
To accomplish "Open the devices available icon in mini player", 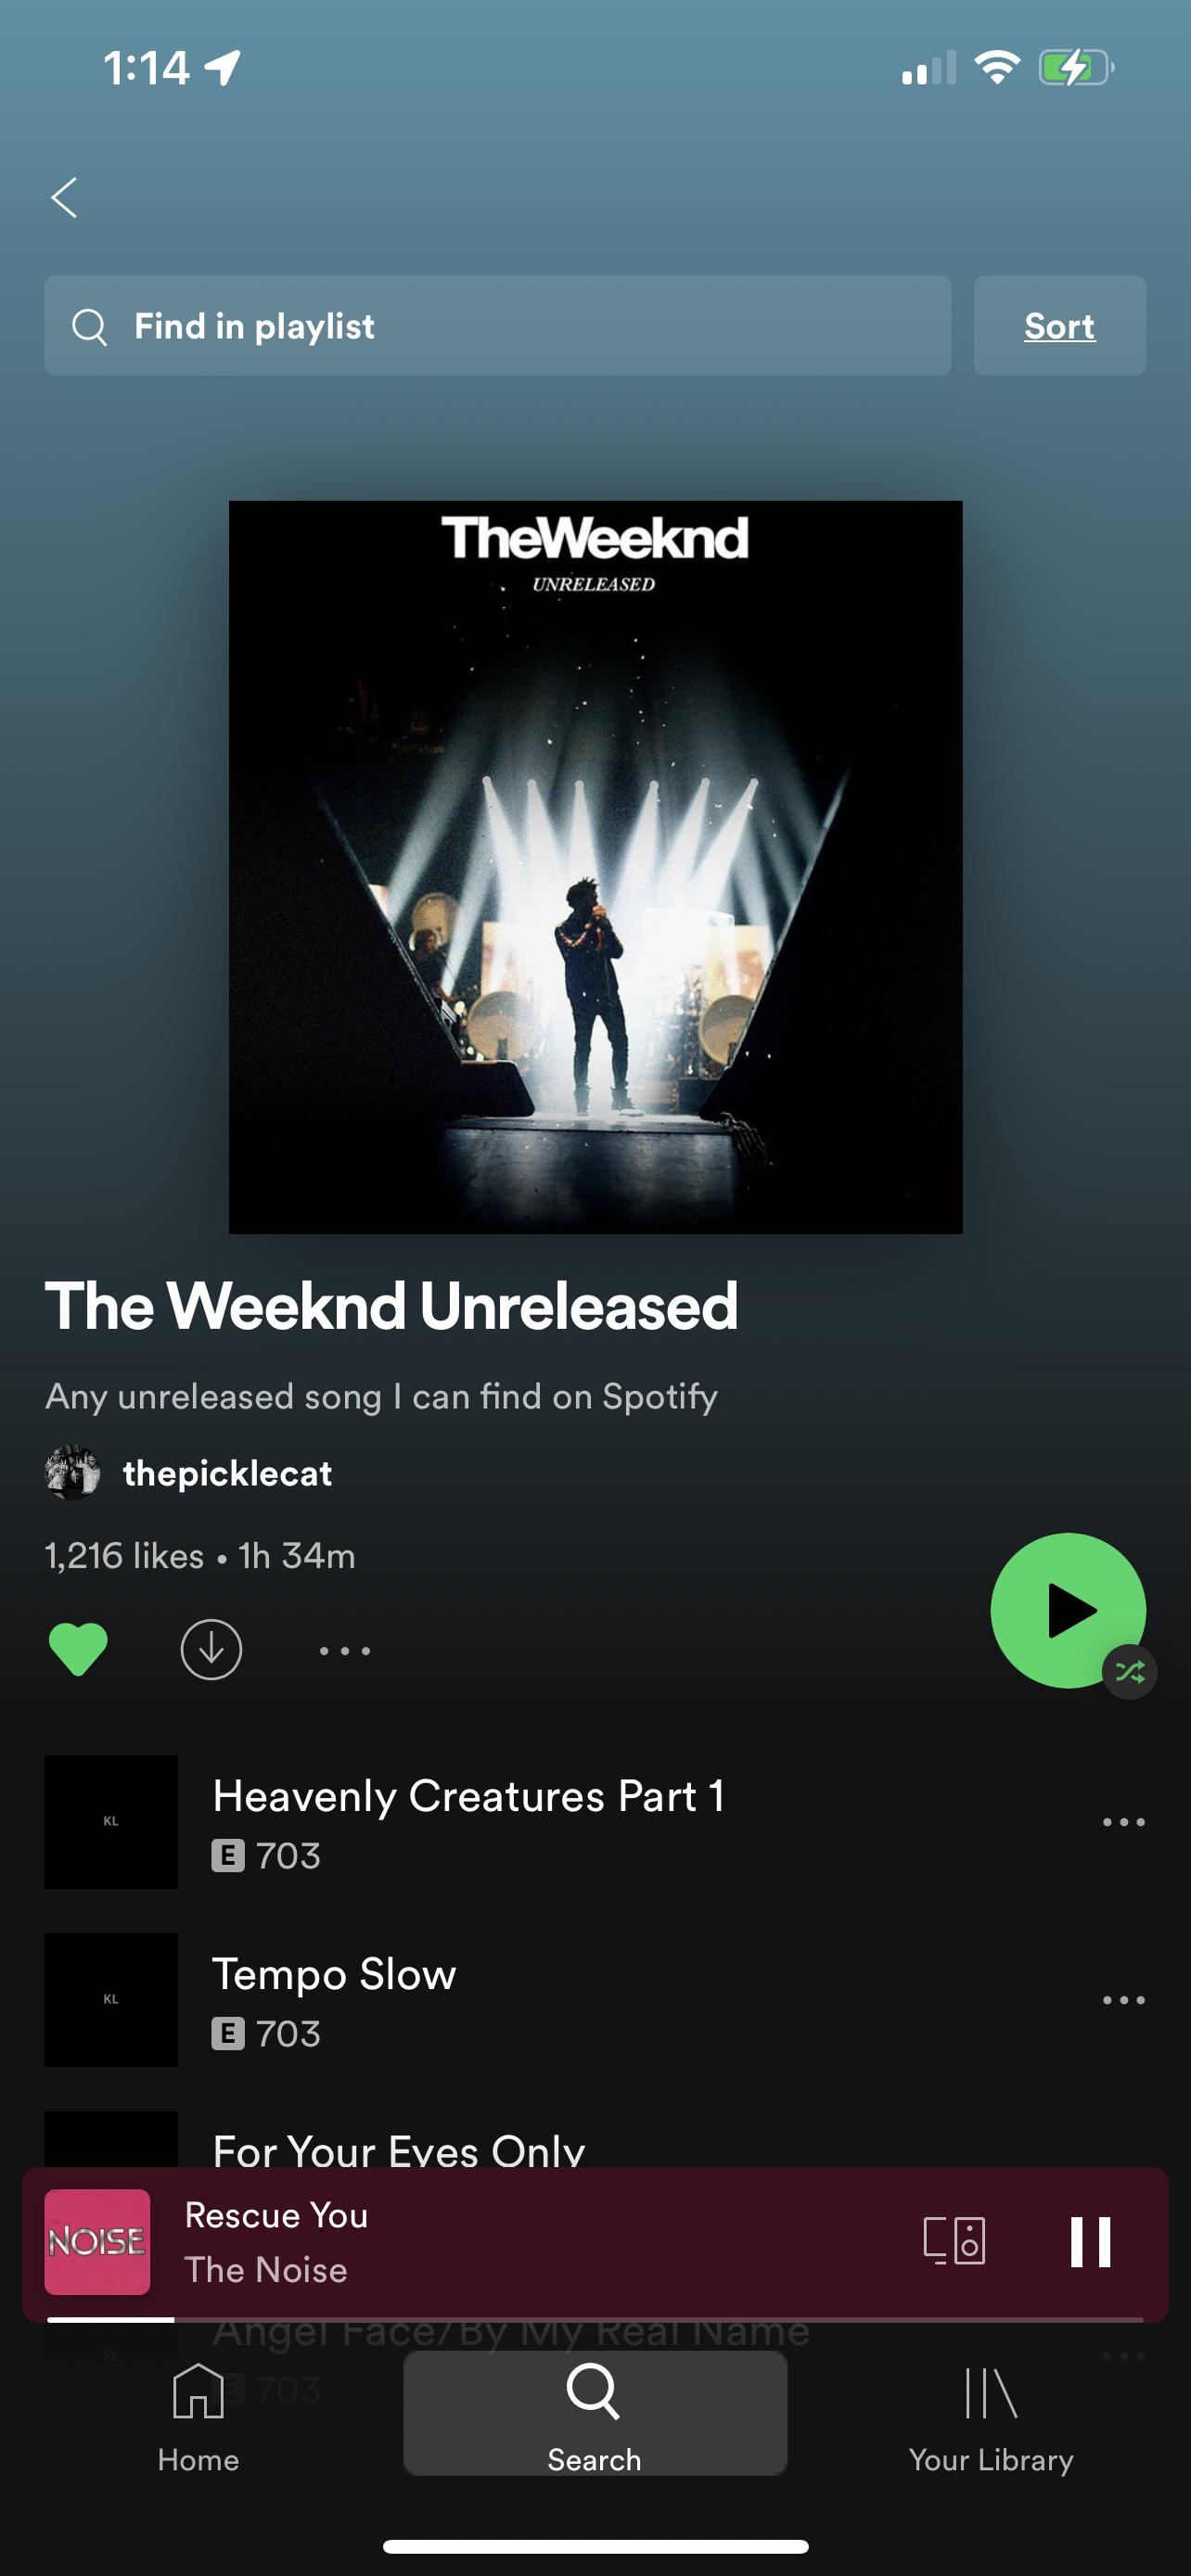I will (954, 2239).
